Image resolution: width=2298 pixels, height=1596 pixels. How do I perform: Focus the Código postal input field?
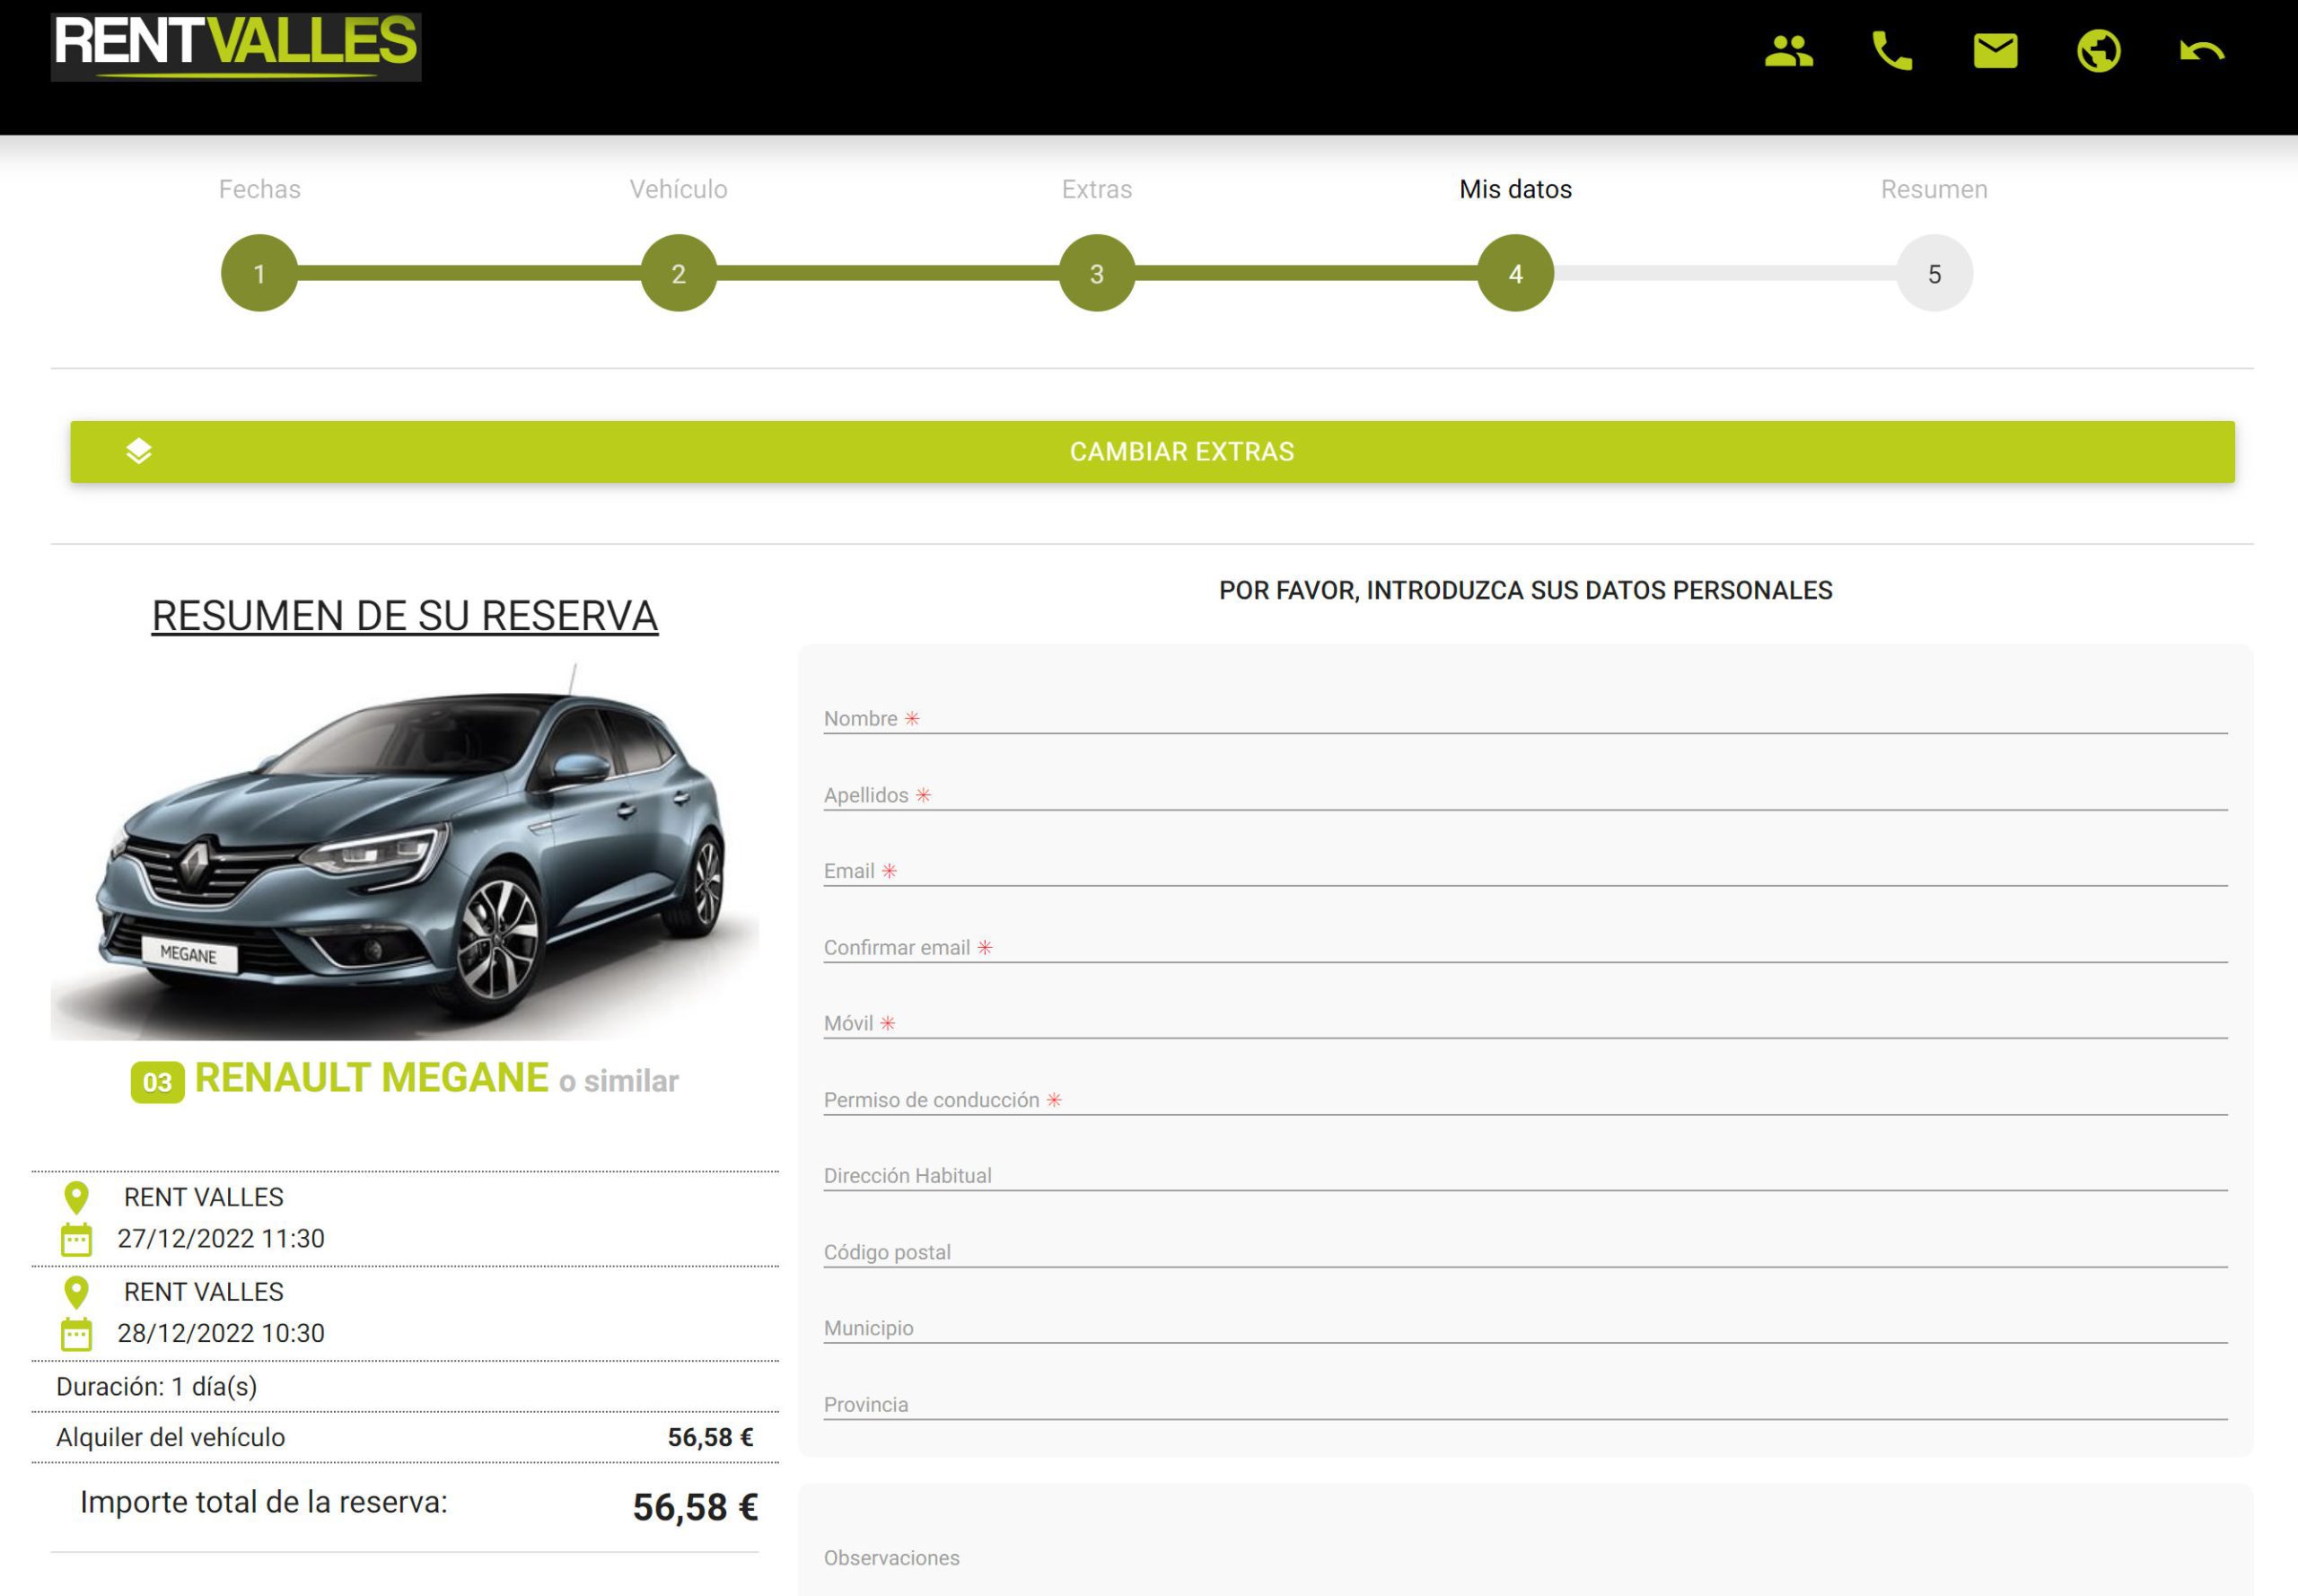(x=1525, y=1251)
